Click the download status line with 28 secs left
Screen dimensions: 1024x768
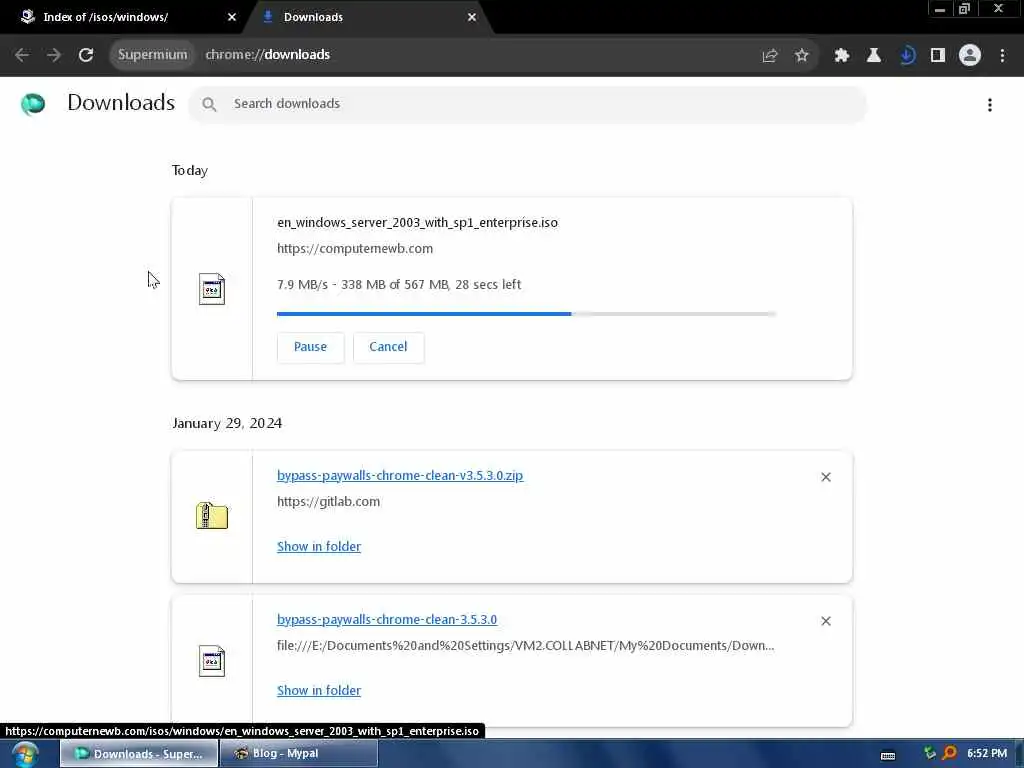(x=399, y=285)
